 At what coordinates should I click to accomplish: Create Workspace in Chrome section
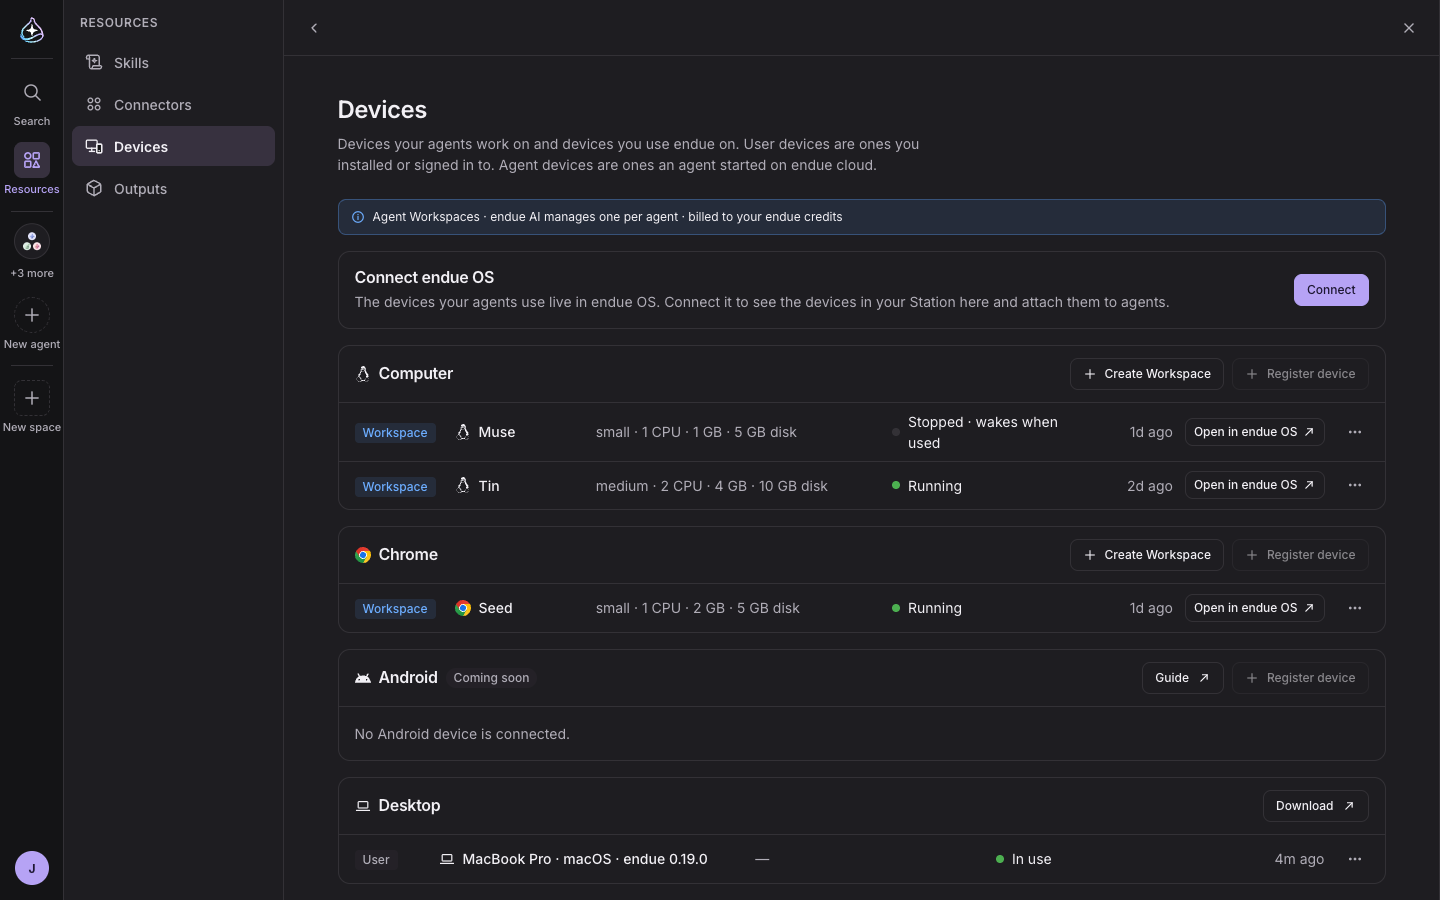[x=1147, y=555]
